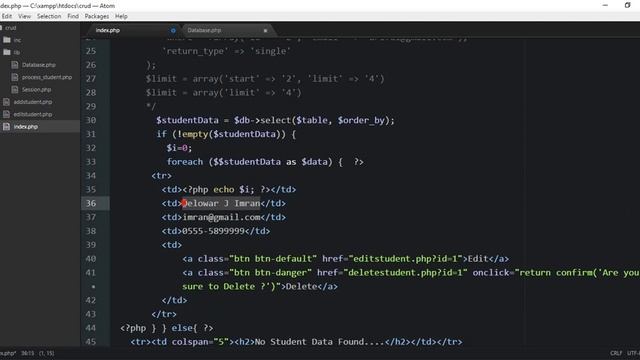This screenshot has height=360, width=640.
Task: Click the file icon beside index.php in tree
Action: coord(7,127)
